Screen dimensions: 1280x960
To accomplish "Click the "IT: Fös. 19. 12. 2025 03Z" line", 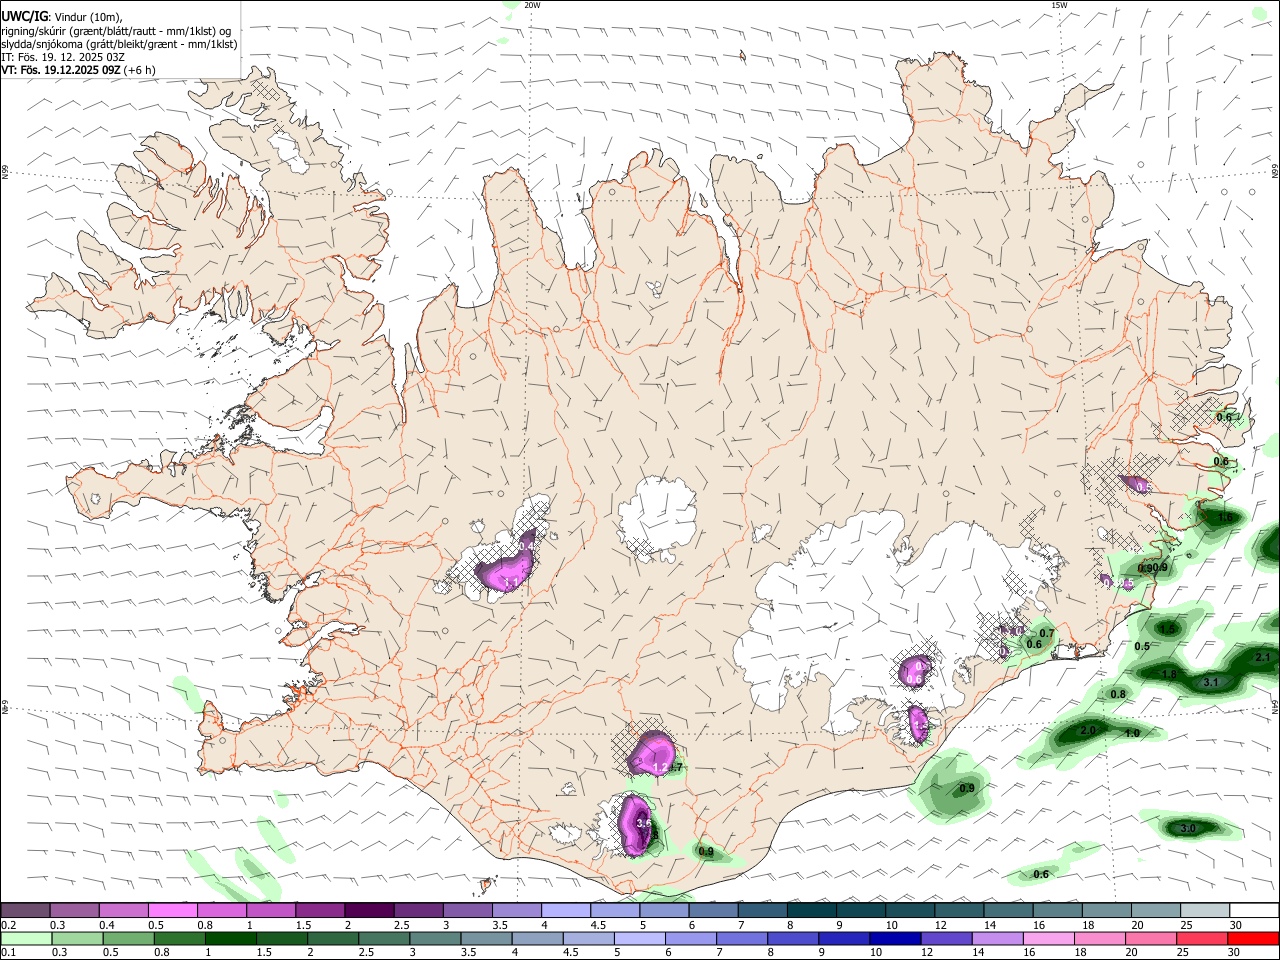I will coord(63,57).
